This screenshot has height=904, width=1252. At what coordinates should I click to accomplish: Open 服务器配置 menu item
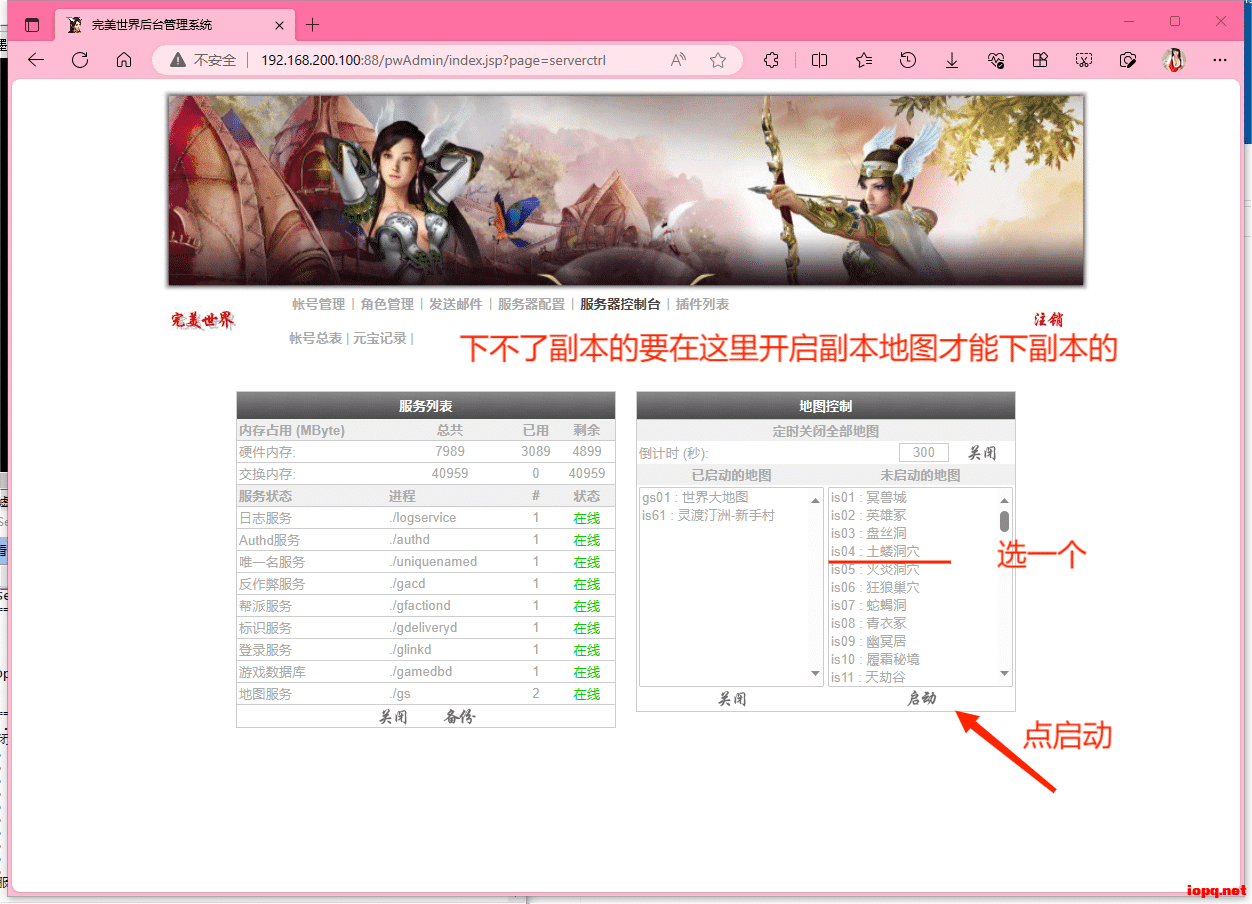531,304
